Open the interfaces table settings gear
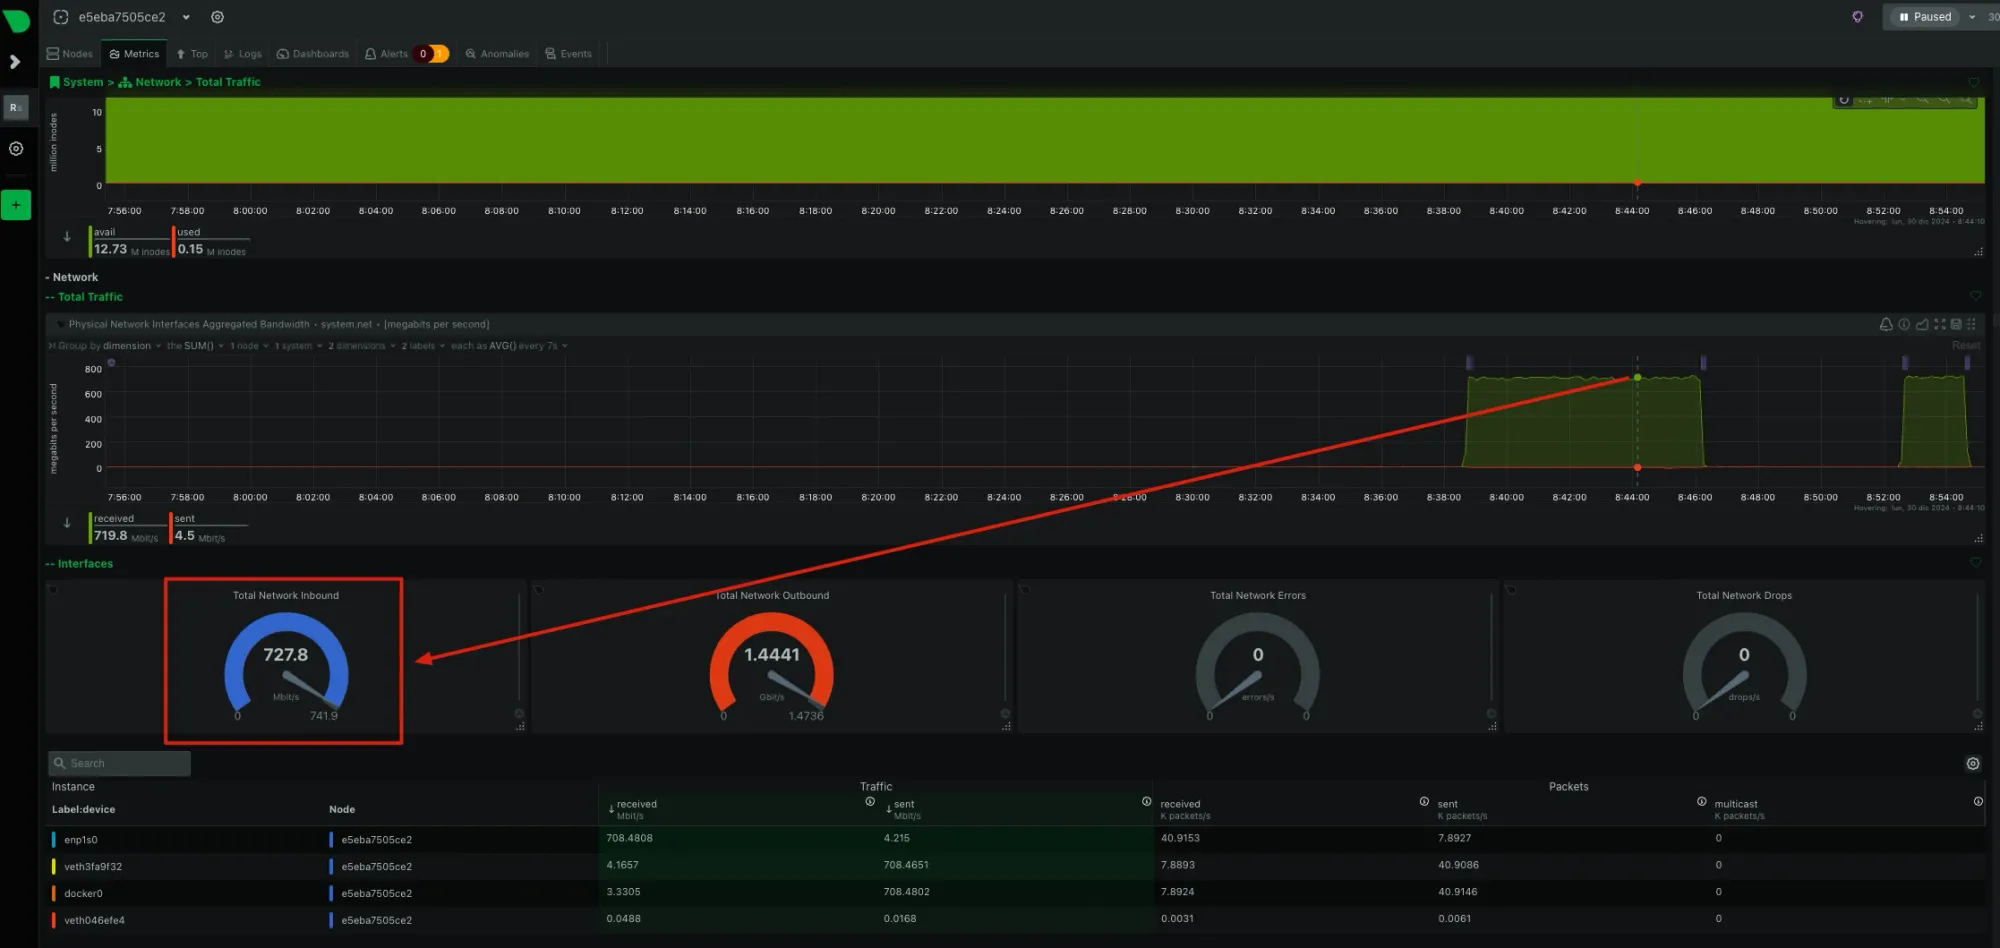 pos(1973,764)
